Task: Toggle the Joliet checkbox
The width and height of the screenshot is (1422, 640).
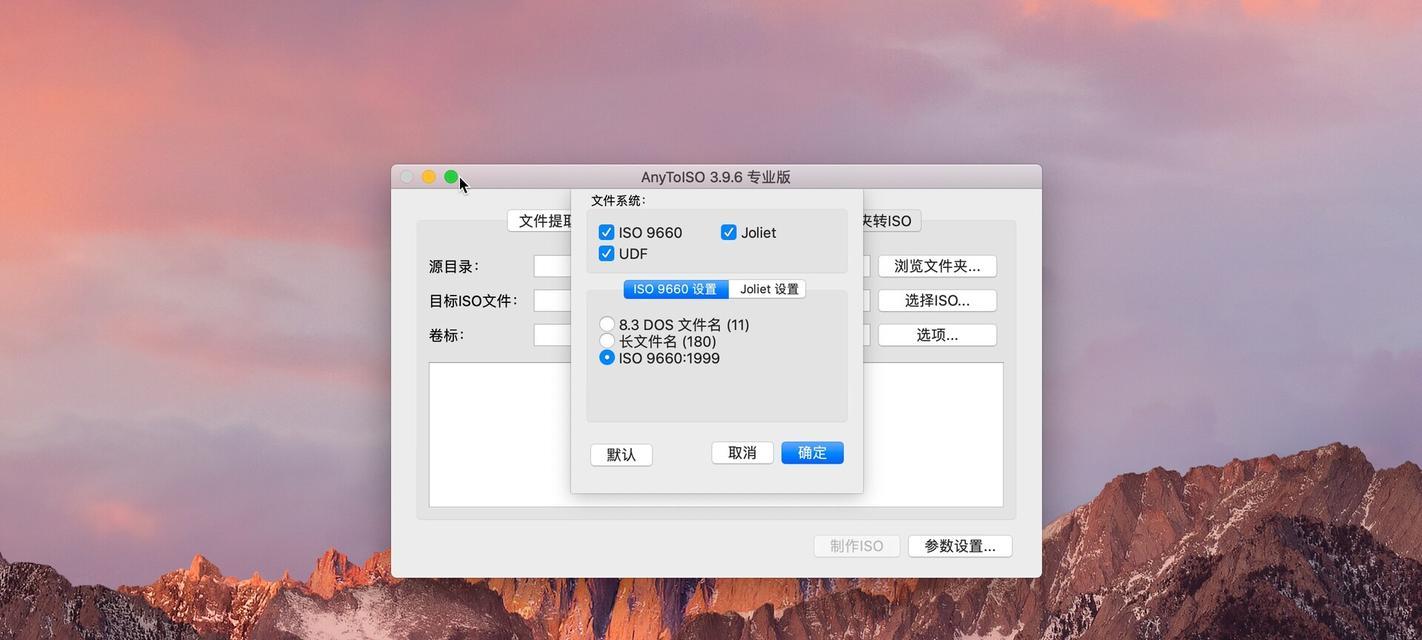Action: (729, 232)
